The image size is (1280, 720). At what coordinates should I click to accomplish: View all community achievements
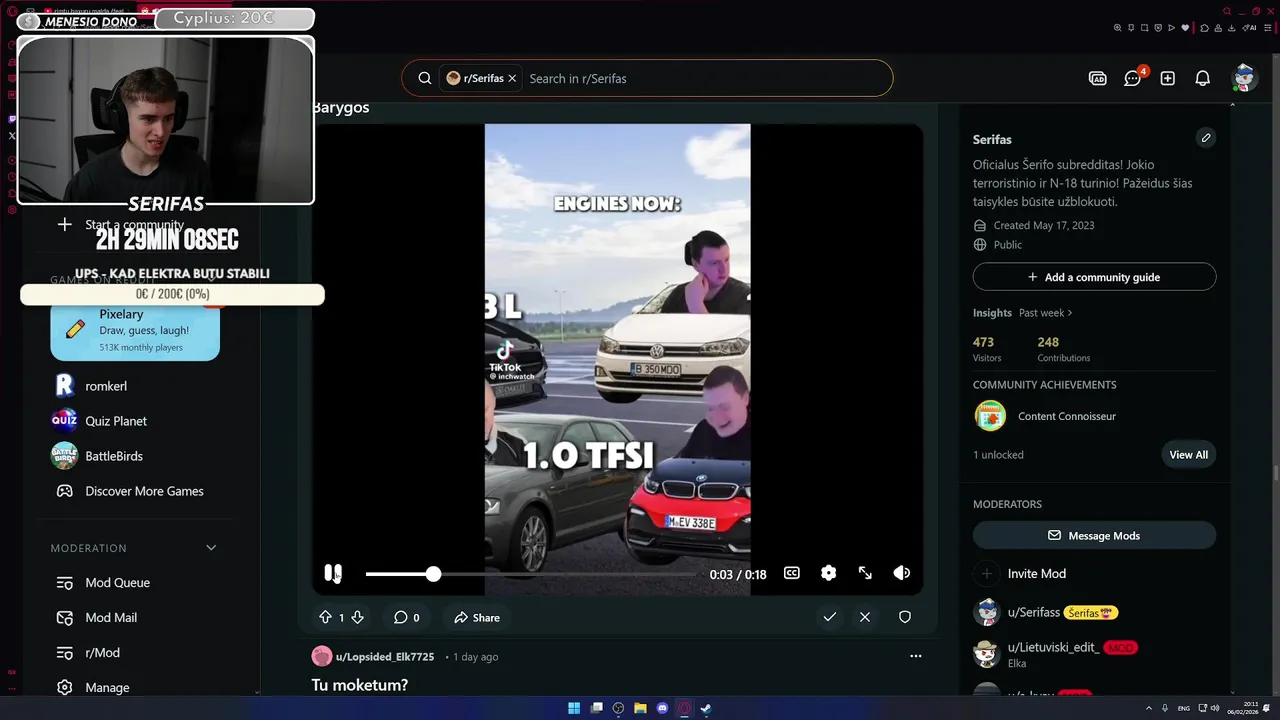coord(1189,455)
